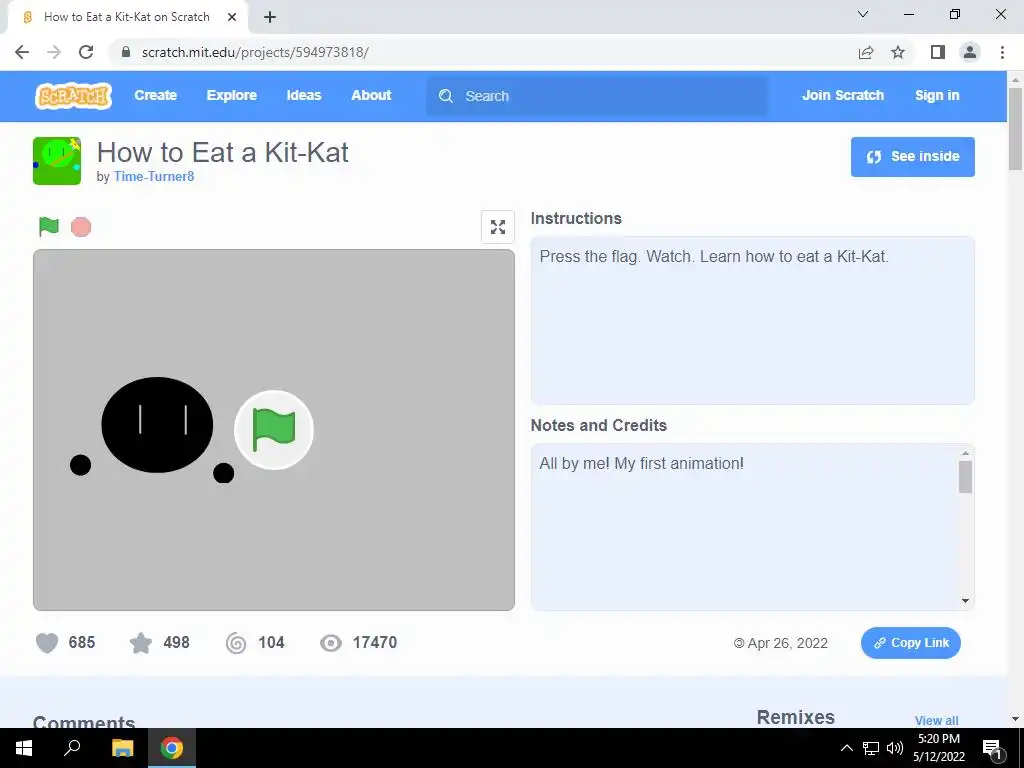Open File Explorer from the taskbar
The image size is (1024, 768).
coord(122,748)
